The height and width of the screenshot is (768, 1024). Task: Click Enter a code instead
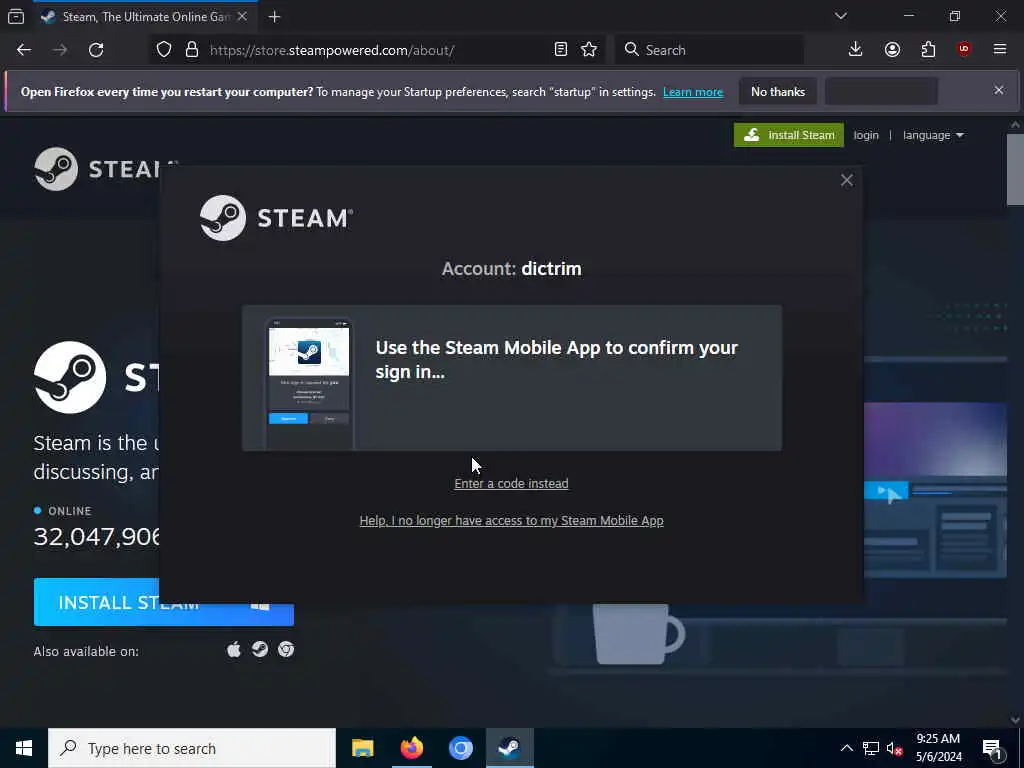(511, 484)
